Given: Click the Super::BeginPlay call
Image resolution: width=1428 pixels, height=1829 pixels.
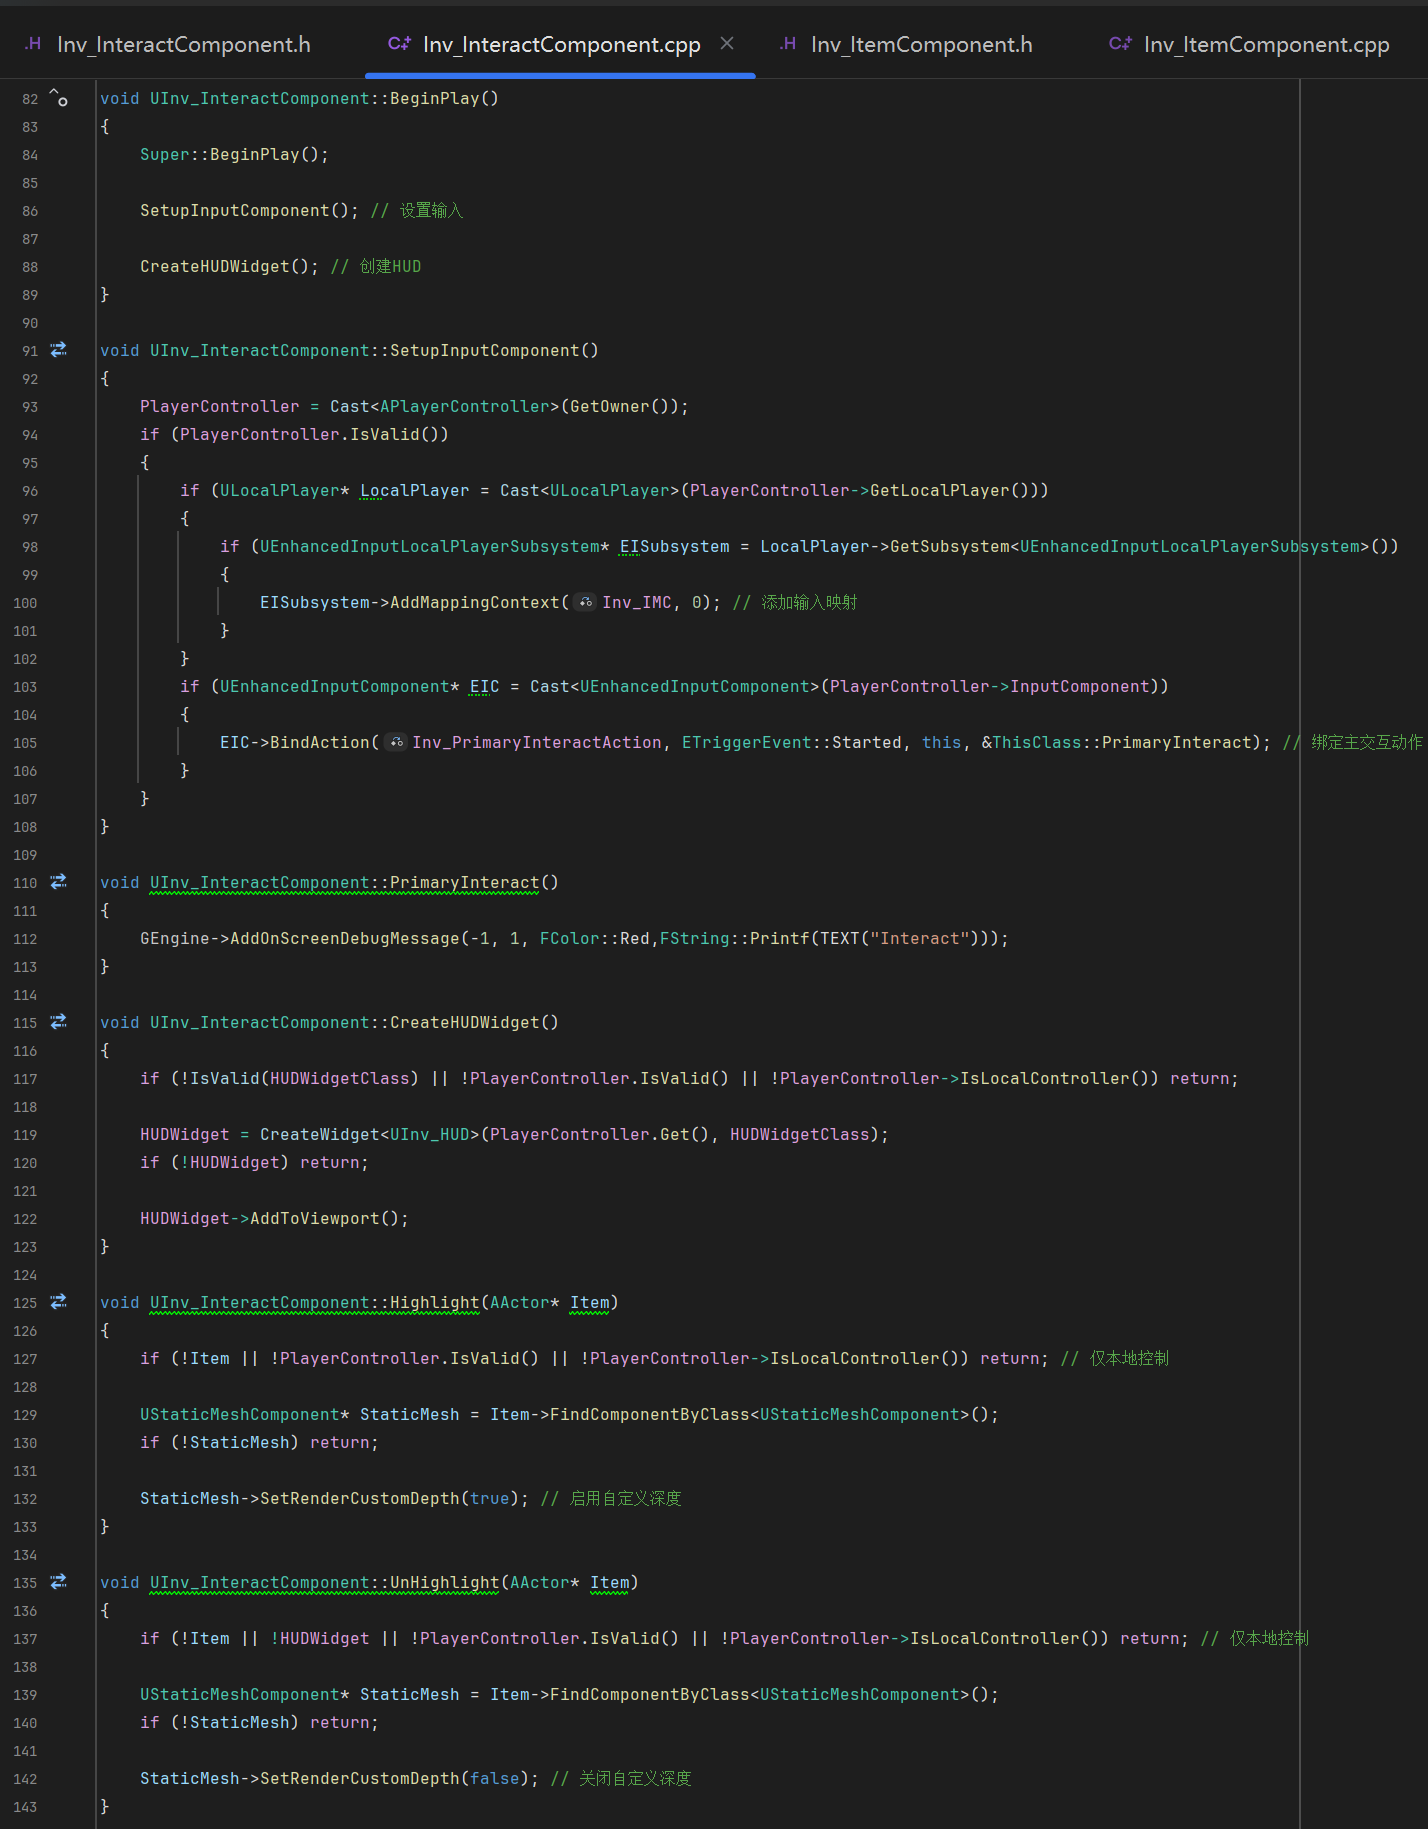Looking at the screenshot, I should pyautogui.click(x=234, y=154).
